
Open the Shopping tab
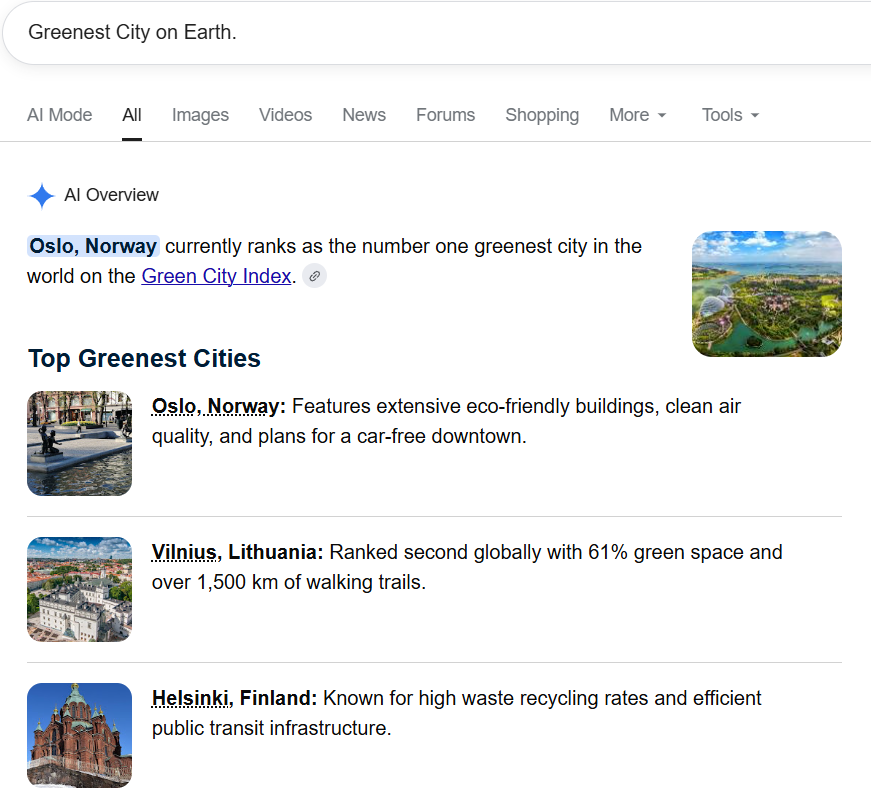tap(542, 115)
